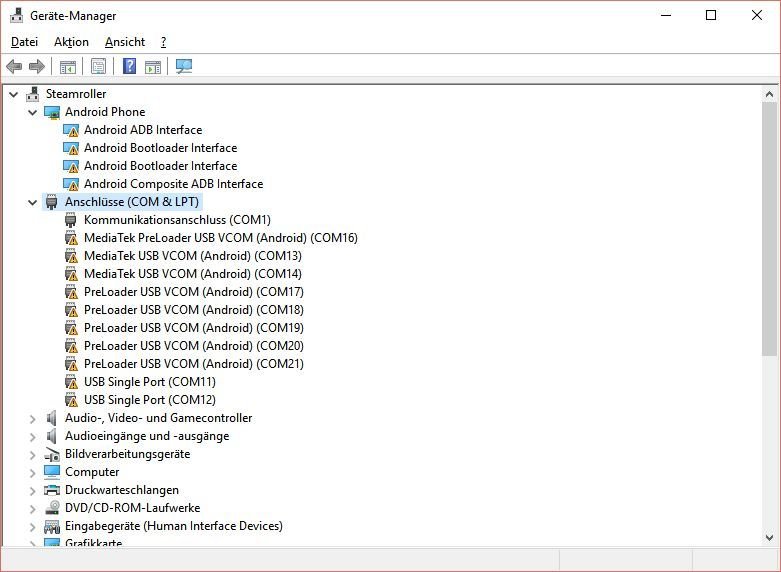Image resolution: width=781 pixels, height=572 pixels.
Task: Click warning icon of Android ADB Interface
Action: click(x=71, y=130)
